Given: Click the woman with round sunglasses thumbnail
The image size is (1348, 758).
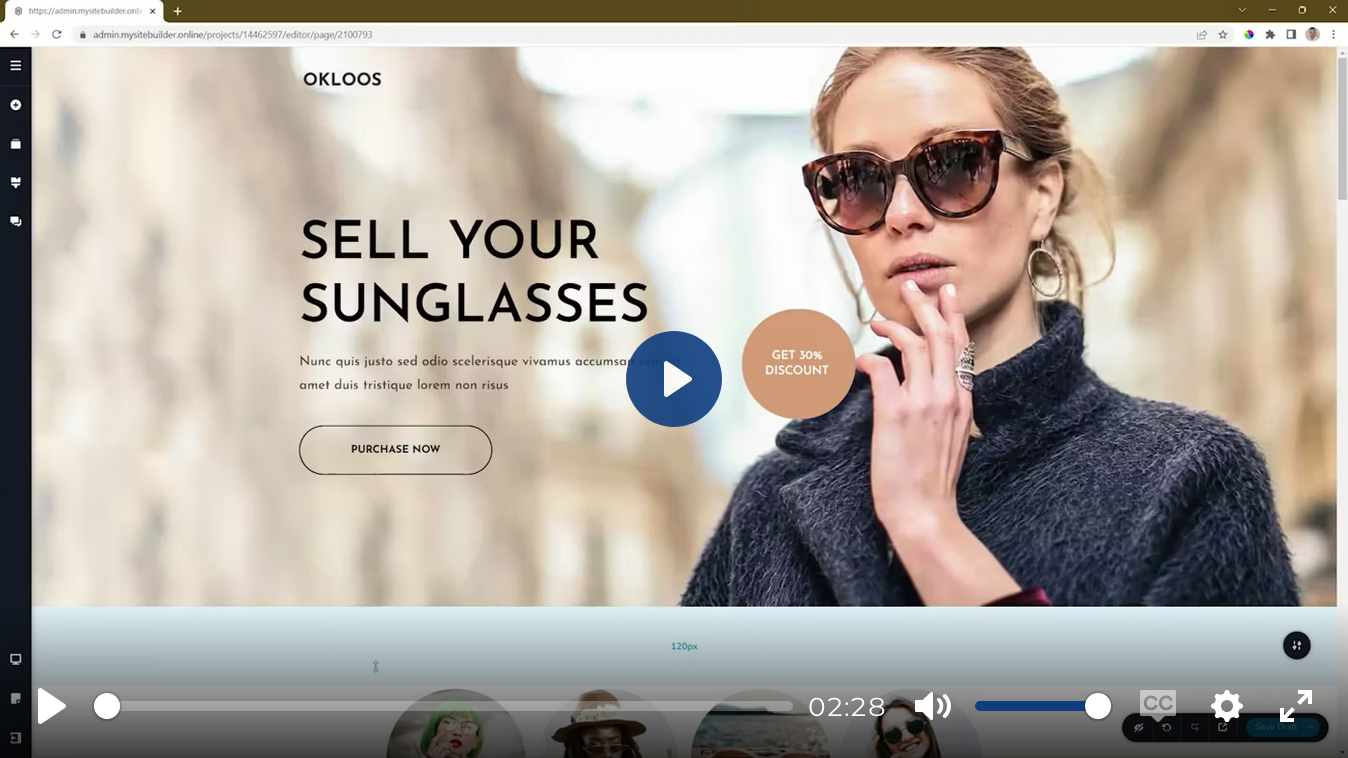Looking at the screenshot, I should coord(911,724).
